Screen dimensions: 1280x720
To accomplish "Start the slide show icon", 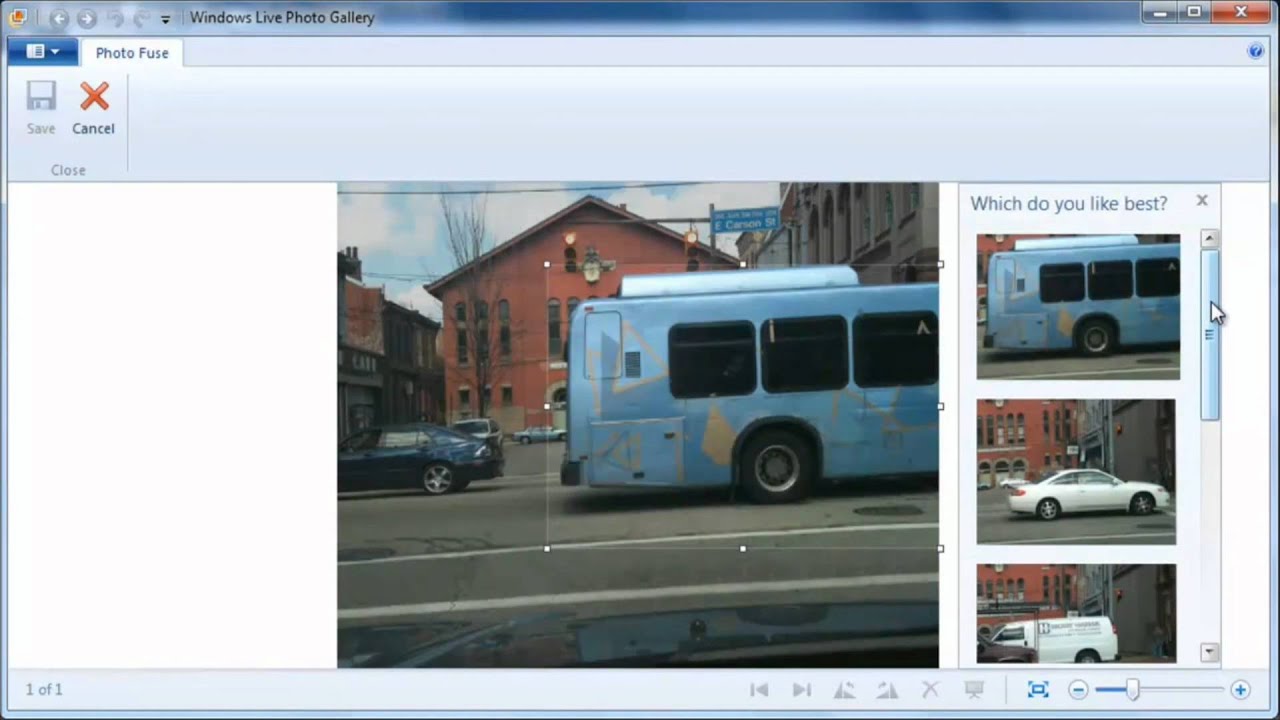I will pos(973,689).
